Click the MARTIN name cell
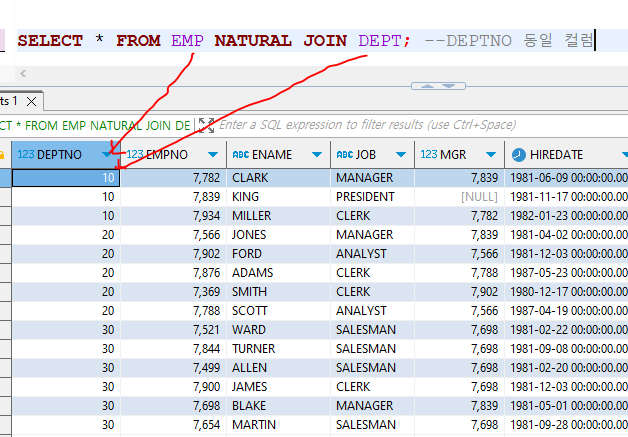This screenshot has height=437, width=628. point(278,425)
